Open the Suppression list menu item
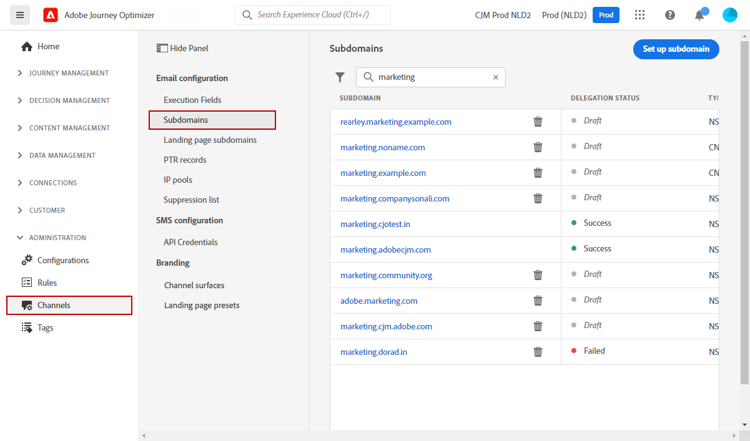The height and width of the screenshot is (441, 750). point(191,200)
